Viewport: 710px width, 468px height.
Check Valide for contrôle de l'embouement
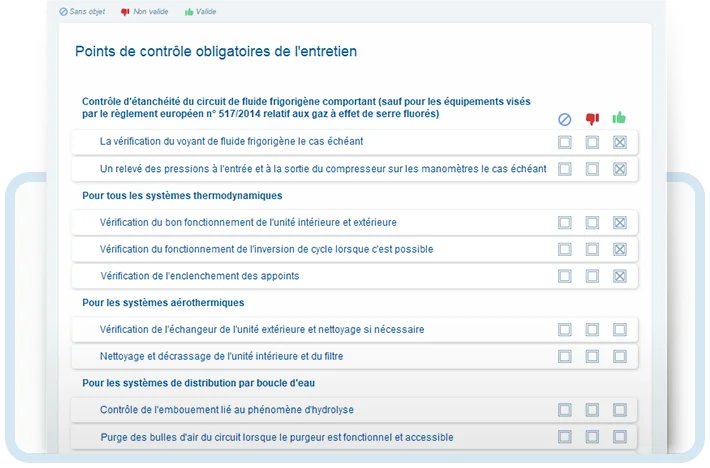click(620, 410)
